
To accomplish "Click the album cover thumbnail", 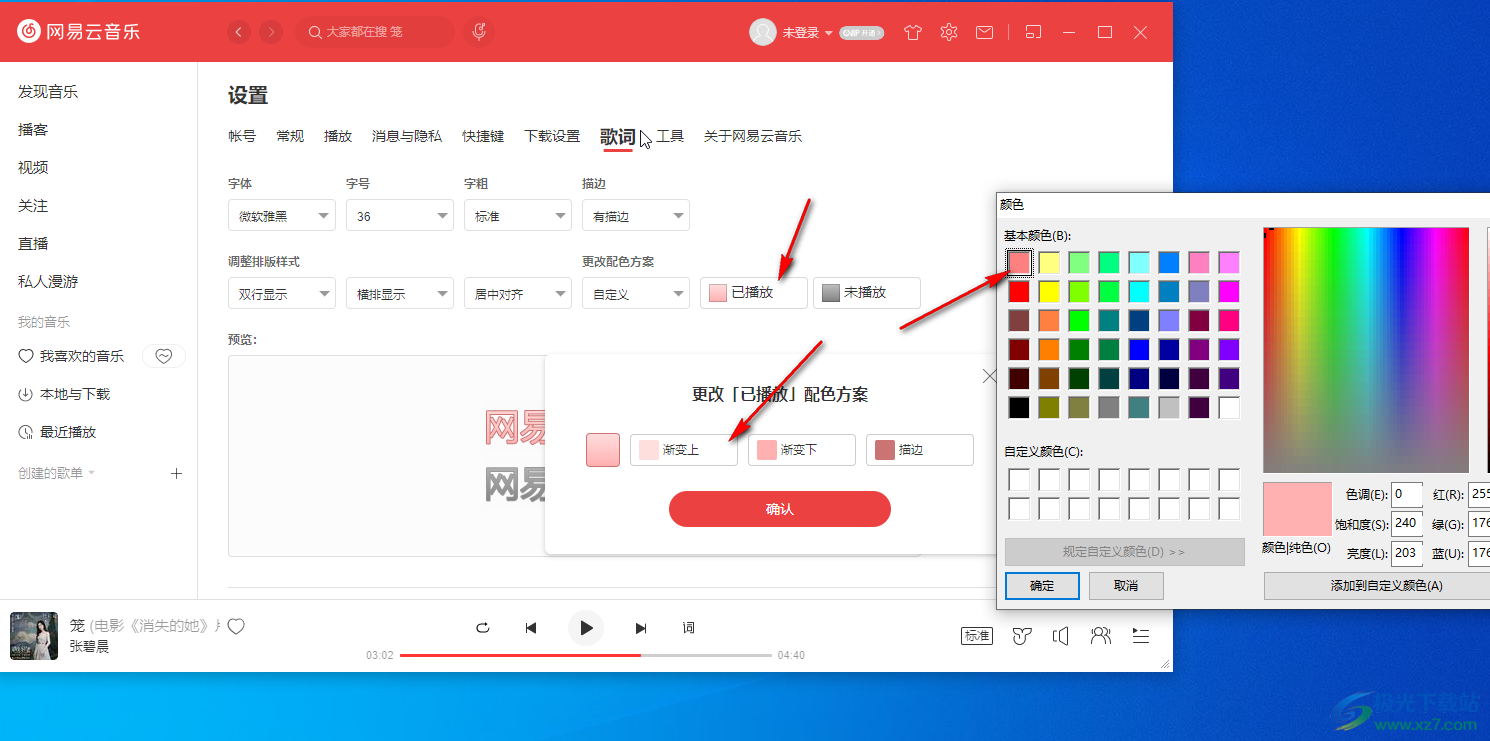I will [34, 636].
